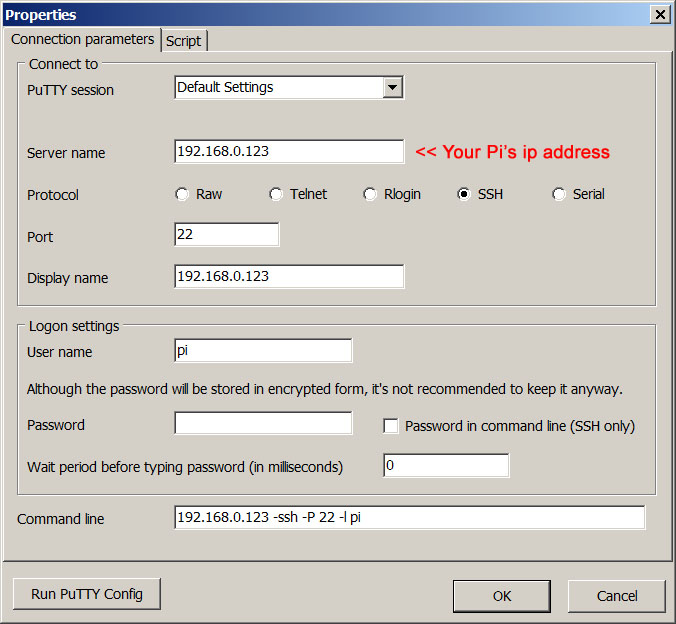Select the SSH protocol radio button

click(x=464, y=194)
